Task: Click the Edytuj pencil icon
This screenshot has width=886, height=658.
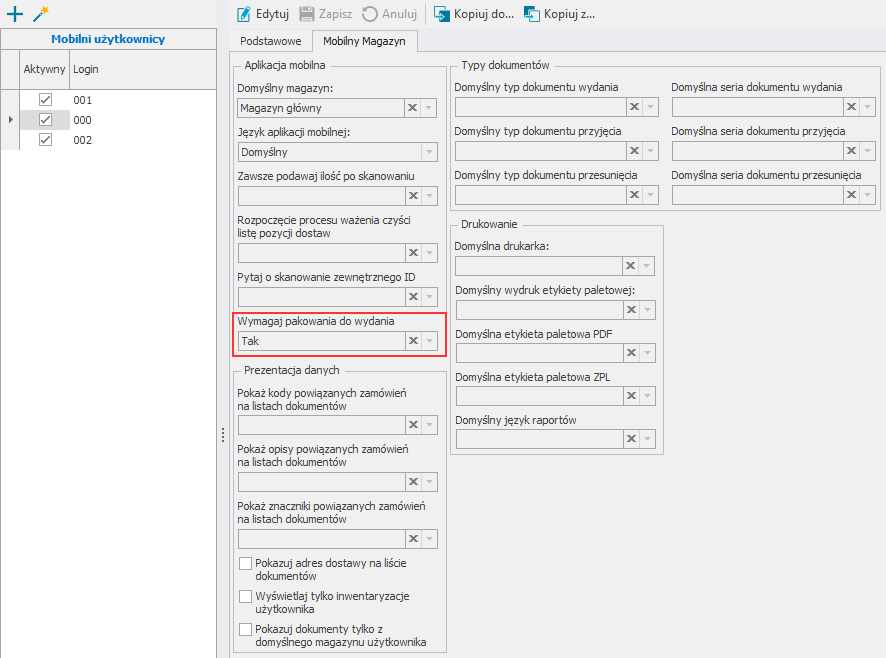Action: coord(244,14)
